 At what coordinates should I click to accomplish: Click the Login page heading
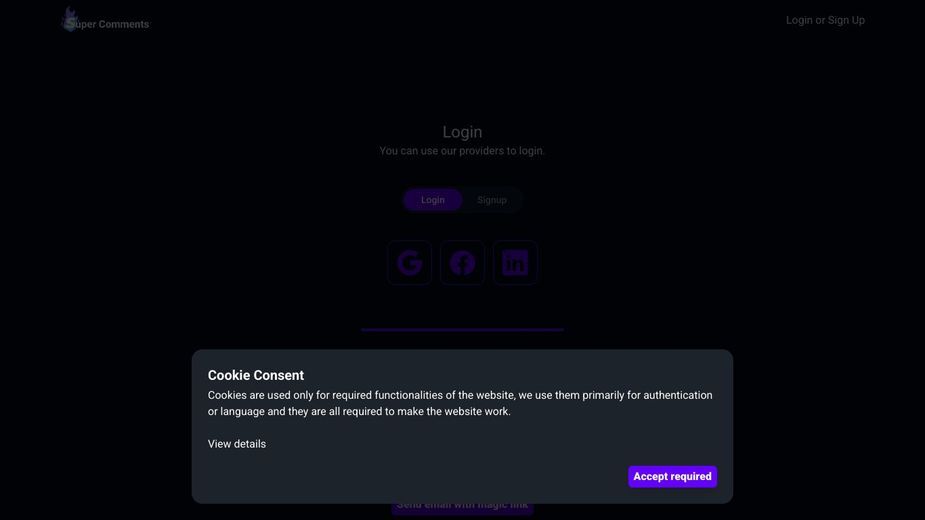pos(462,132)
